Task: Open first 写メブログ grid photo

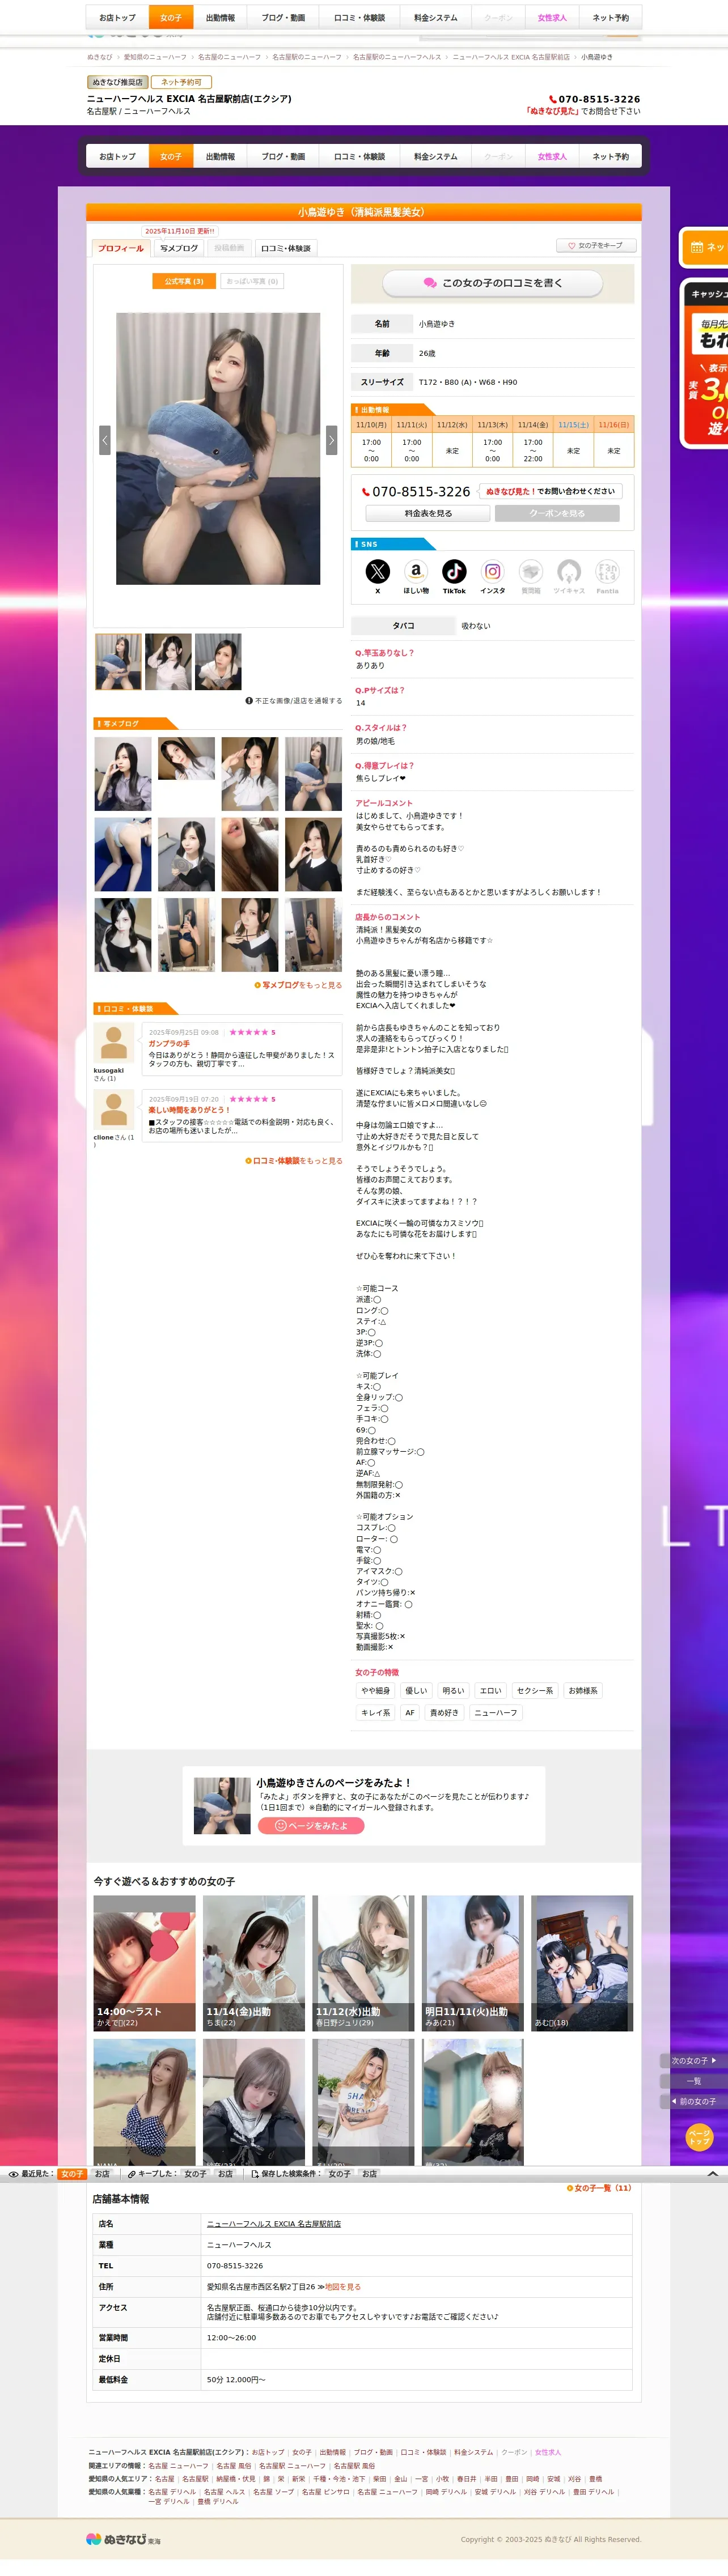Action: pos(123,774)
